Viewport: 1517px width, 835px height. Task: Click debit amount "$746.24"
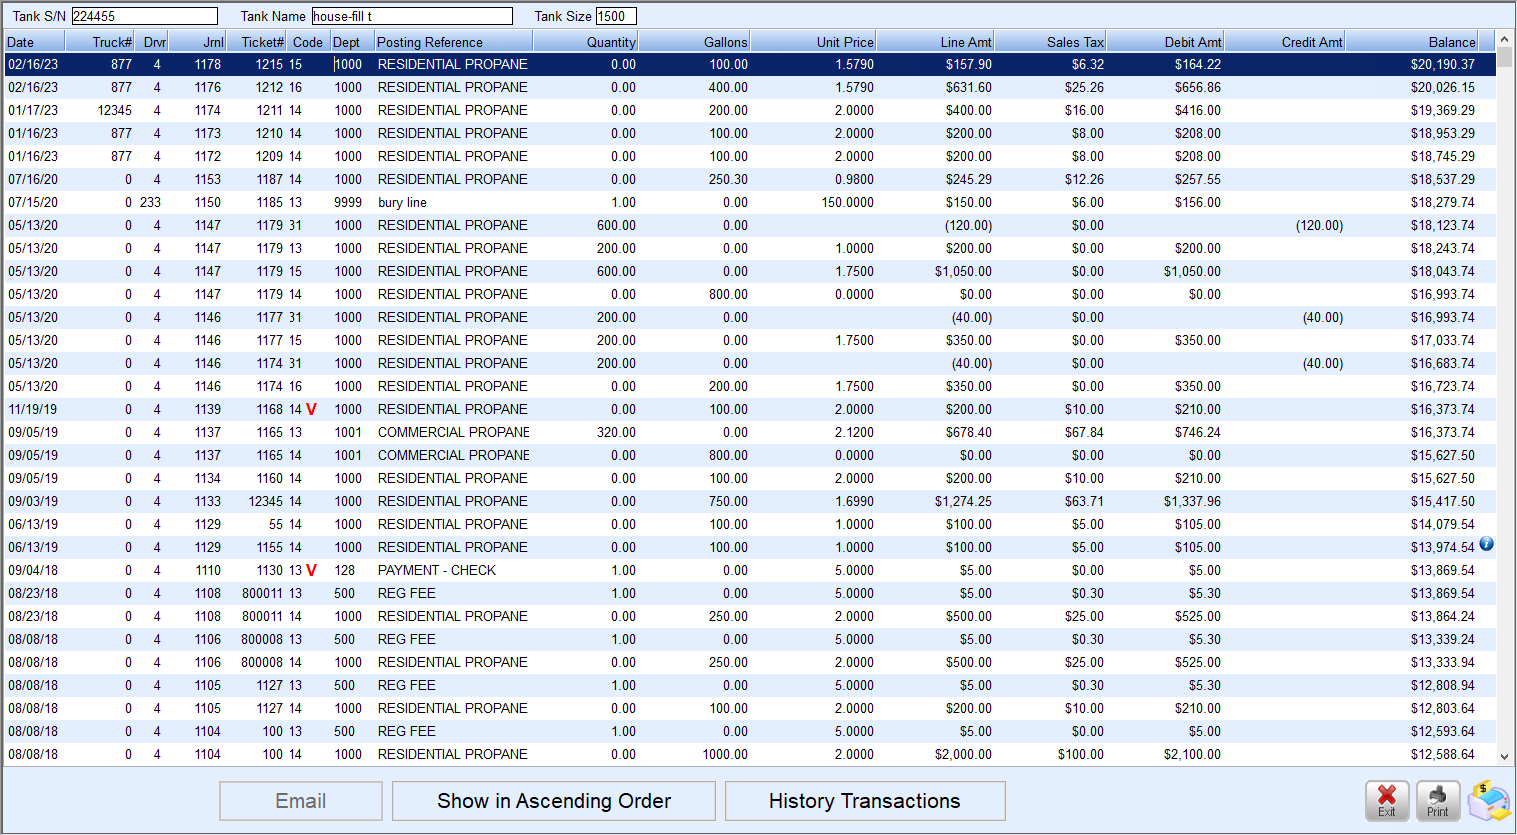(1198, 432)
